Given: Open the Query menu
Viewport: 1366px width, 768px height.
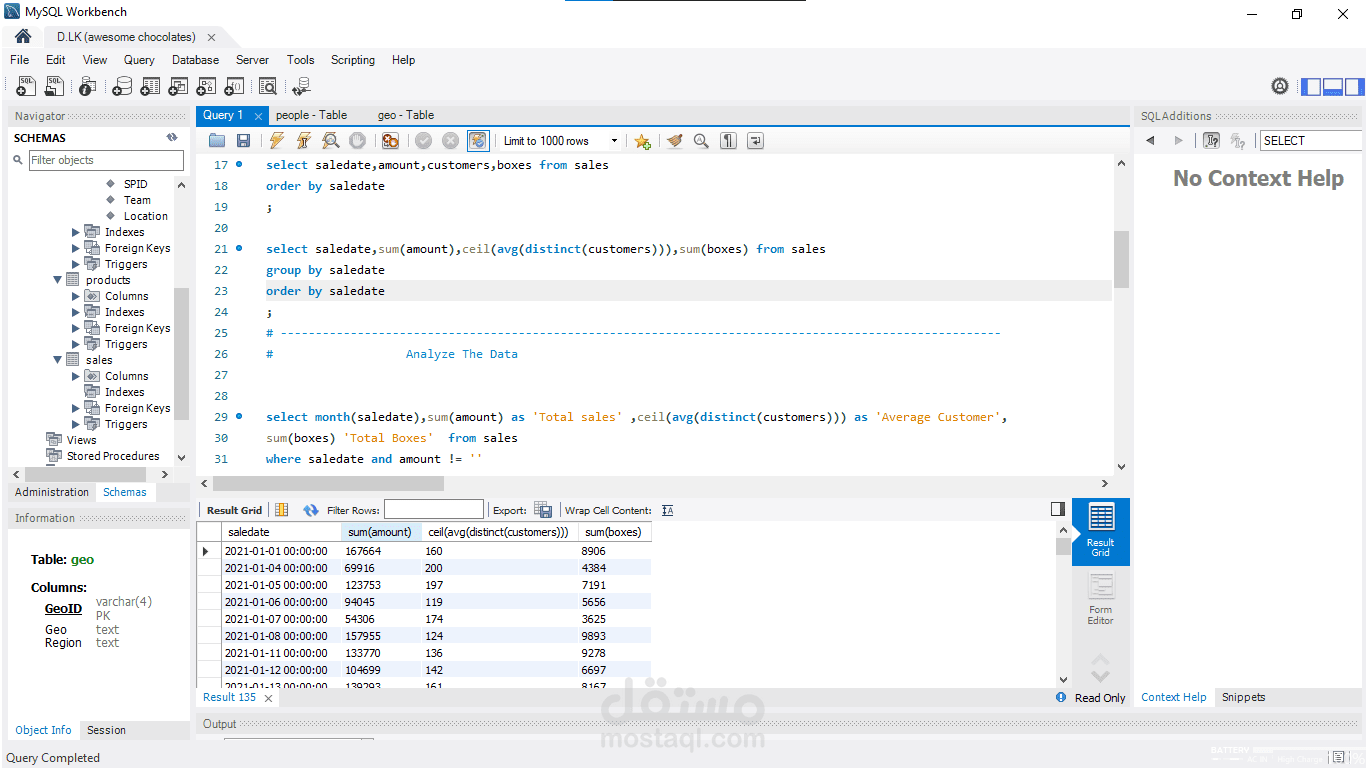Looking at the screenshot, I should (139, 60).
